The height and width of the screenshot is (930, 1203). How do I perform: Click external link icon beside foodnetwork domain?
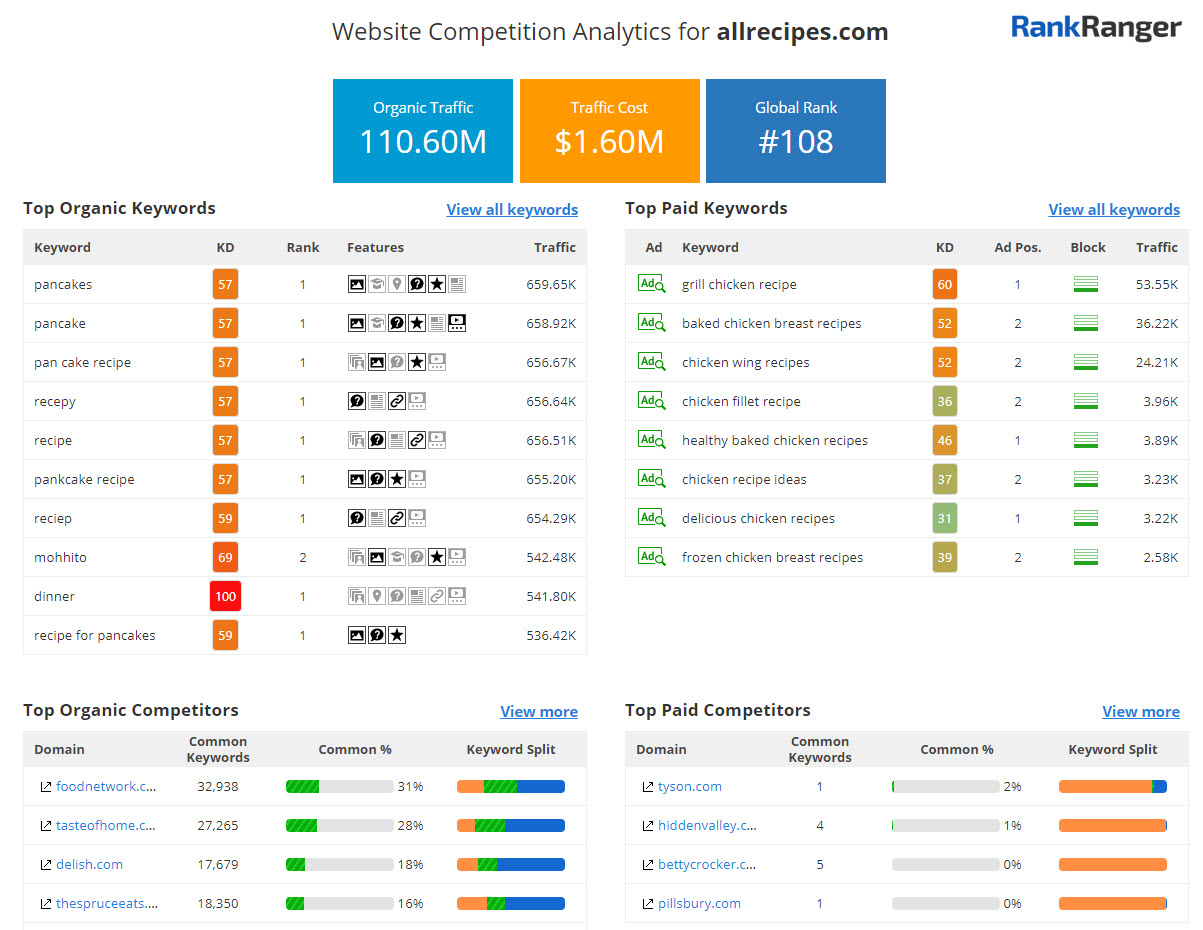pos(46,787)
